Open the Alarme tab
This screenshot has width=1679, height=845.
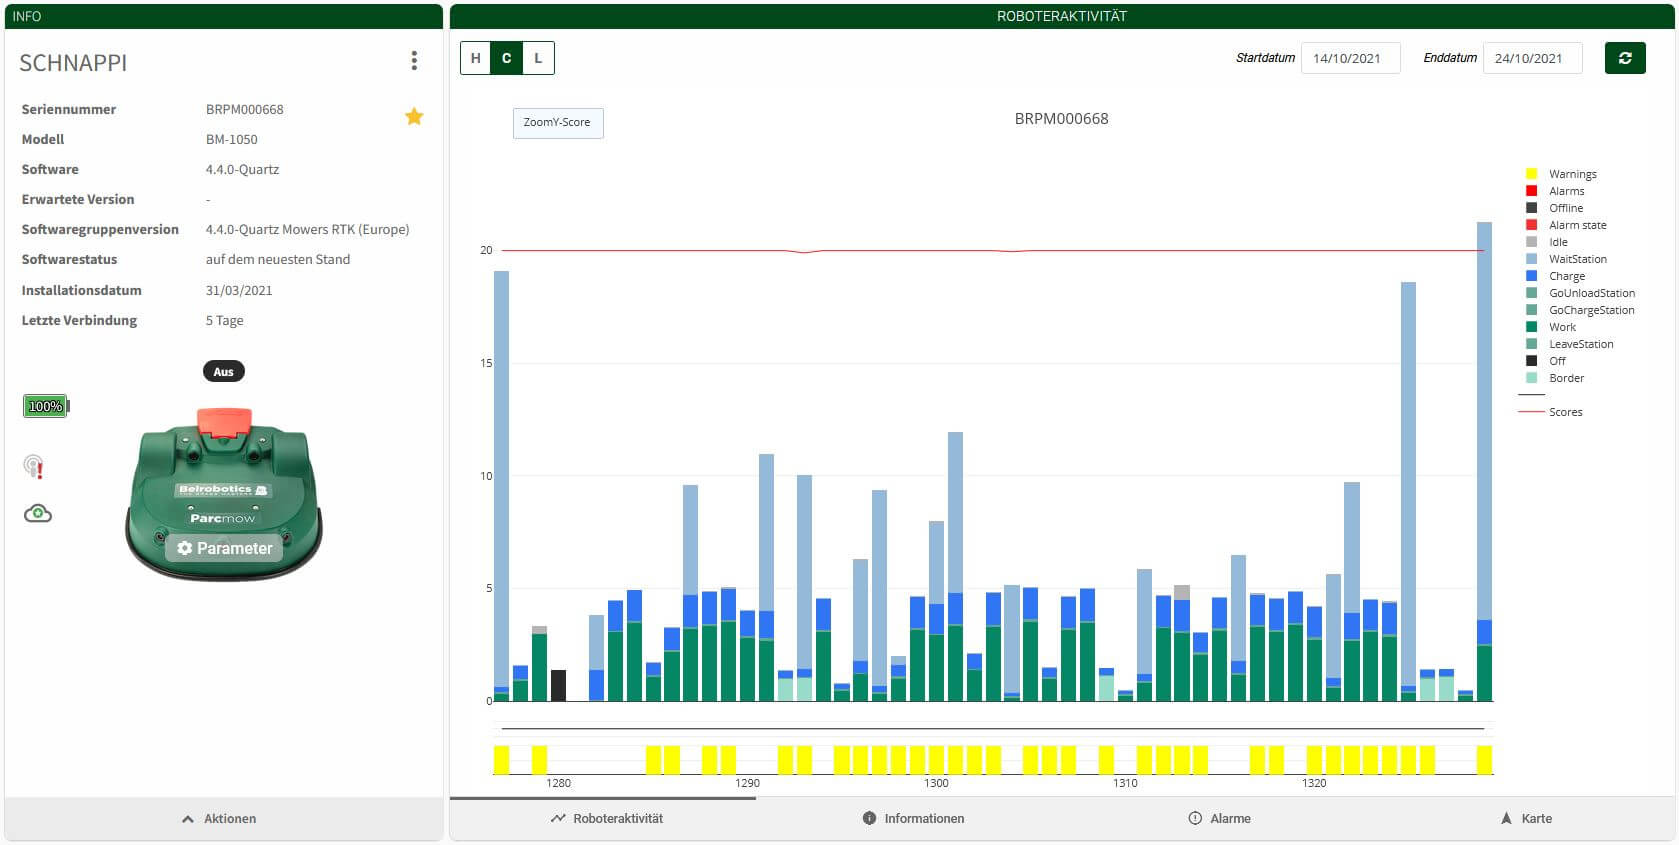(x=1219, y=819)
